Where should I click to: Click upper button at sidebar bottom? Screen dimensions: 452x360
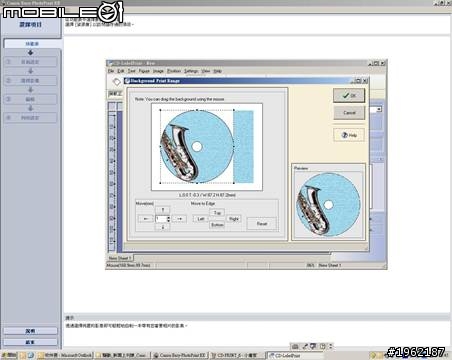[x=30, y=331]
